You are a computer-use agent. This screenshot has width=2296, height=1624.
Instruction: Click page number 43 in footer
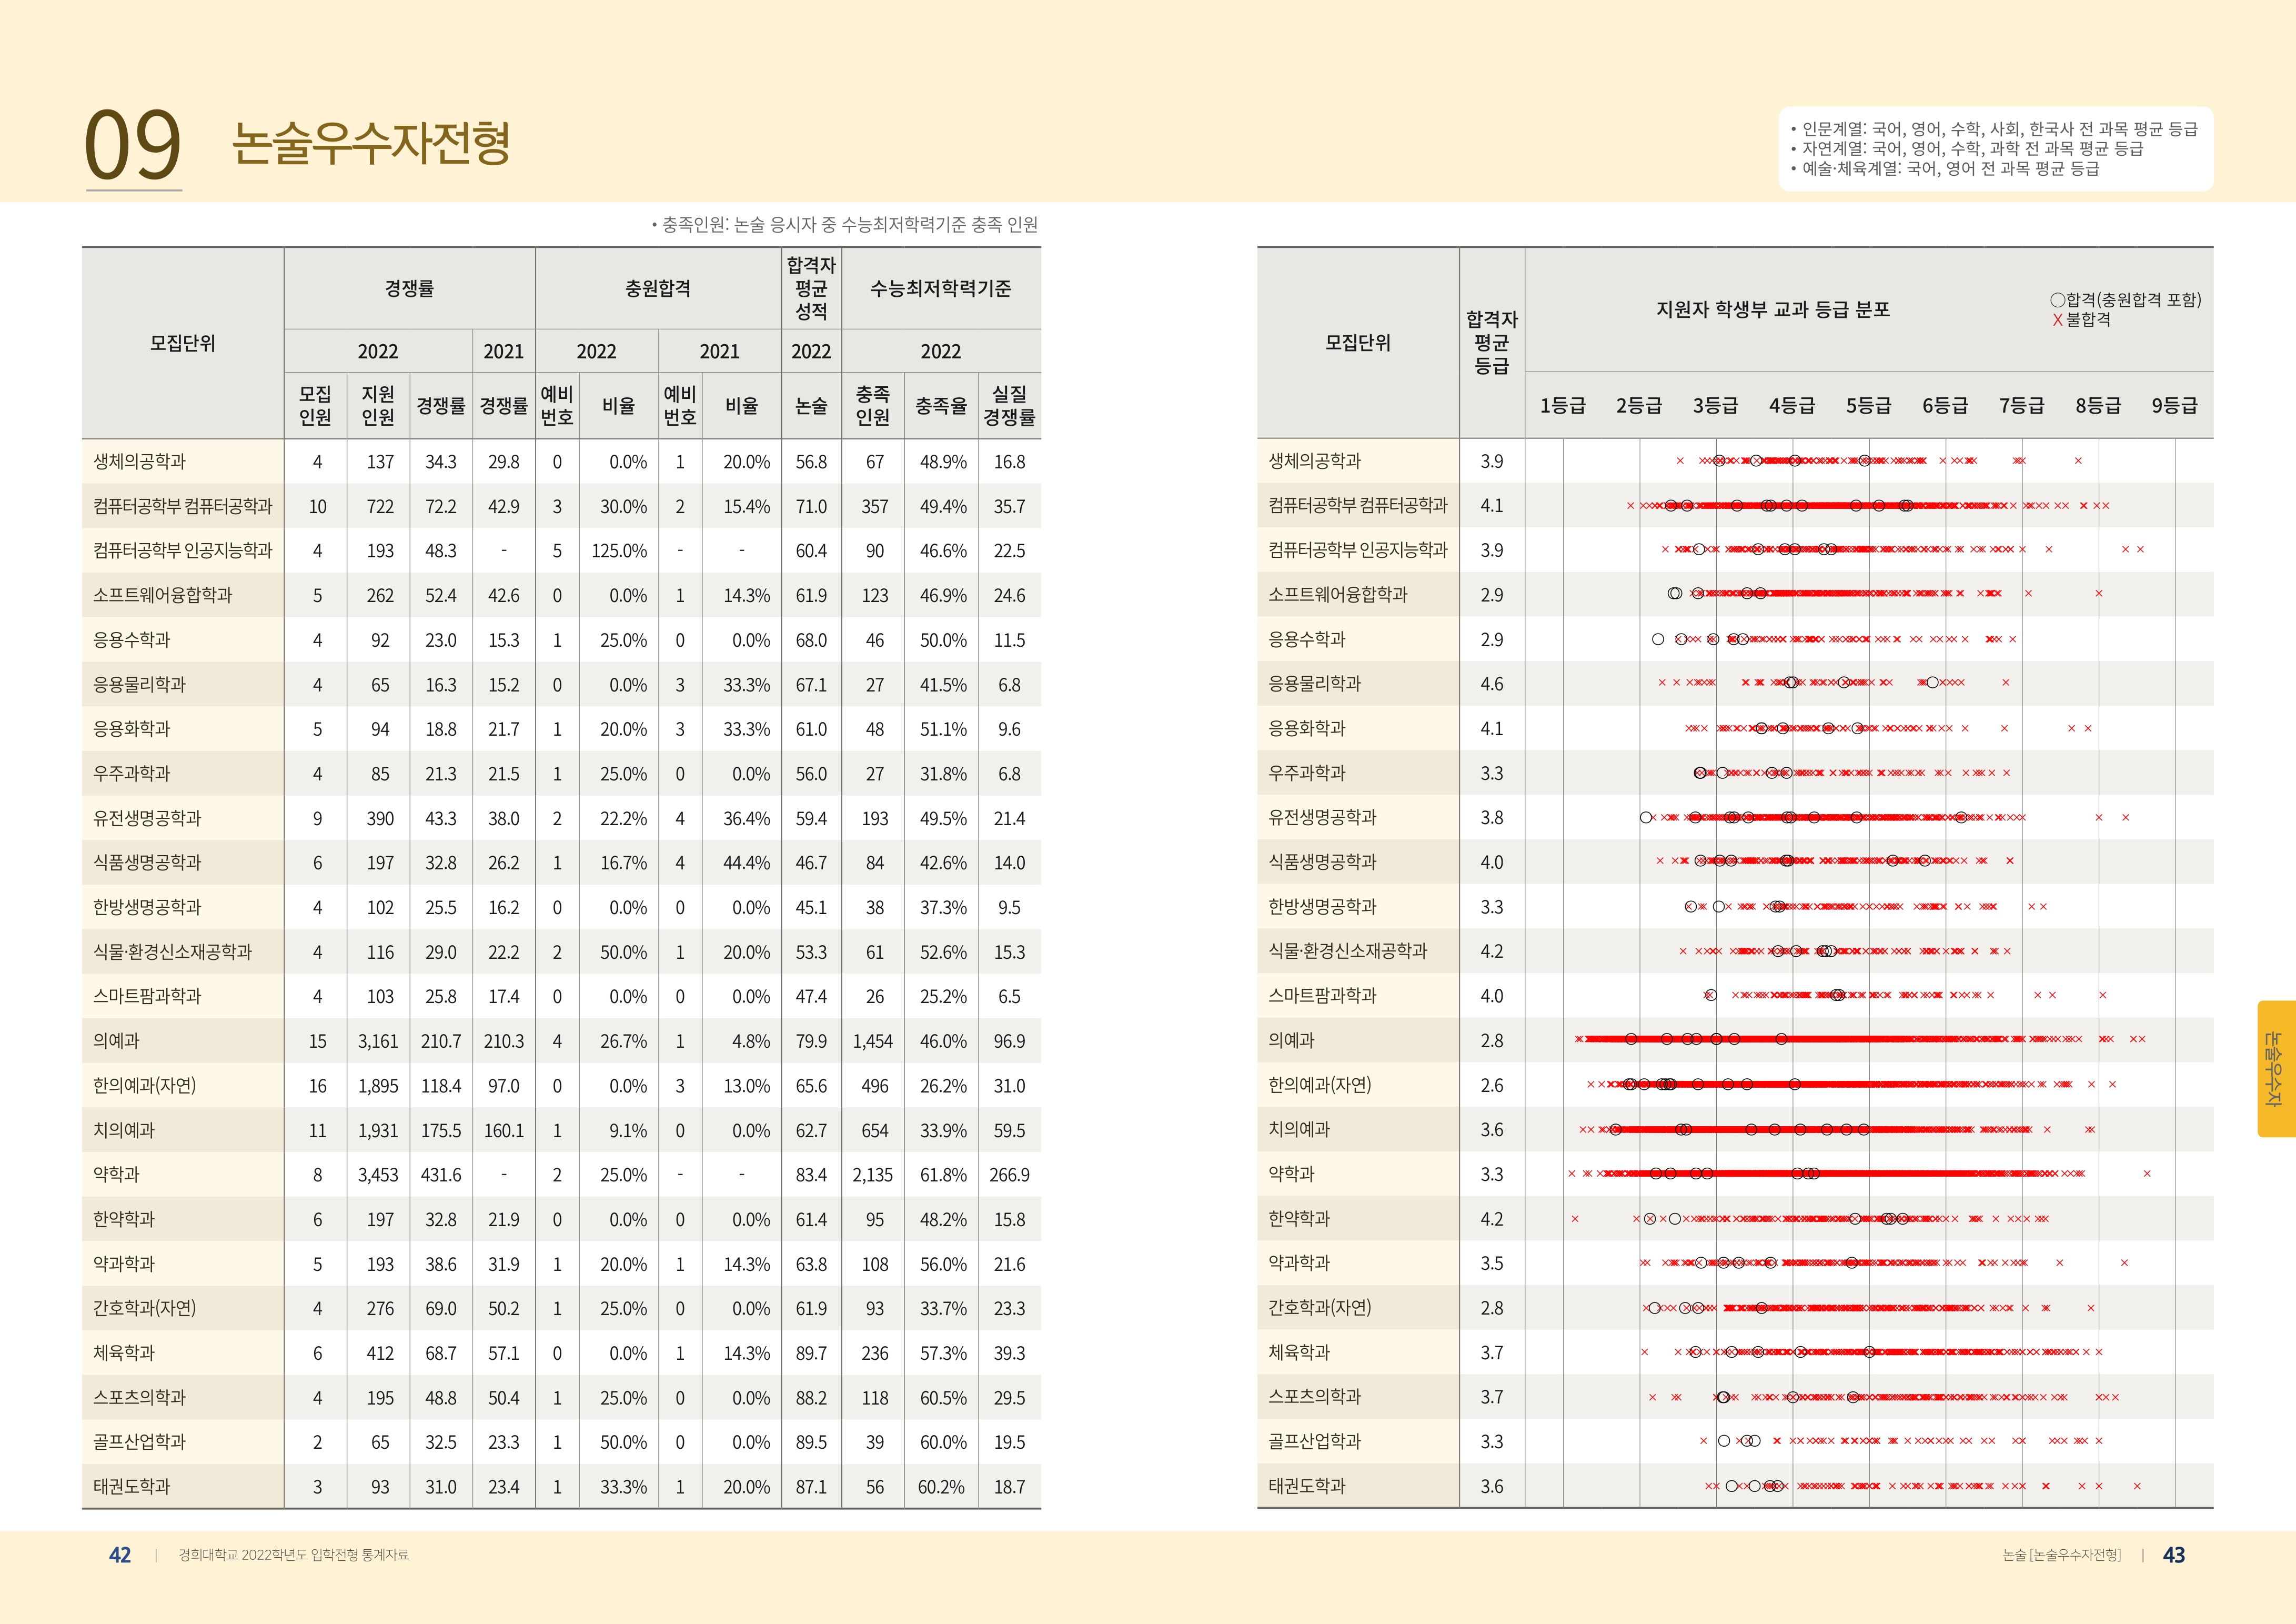tap(2173, 1555)
